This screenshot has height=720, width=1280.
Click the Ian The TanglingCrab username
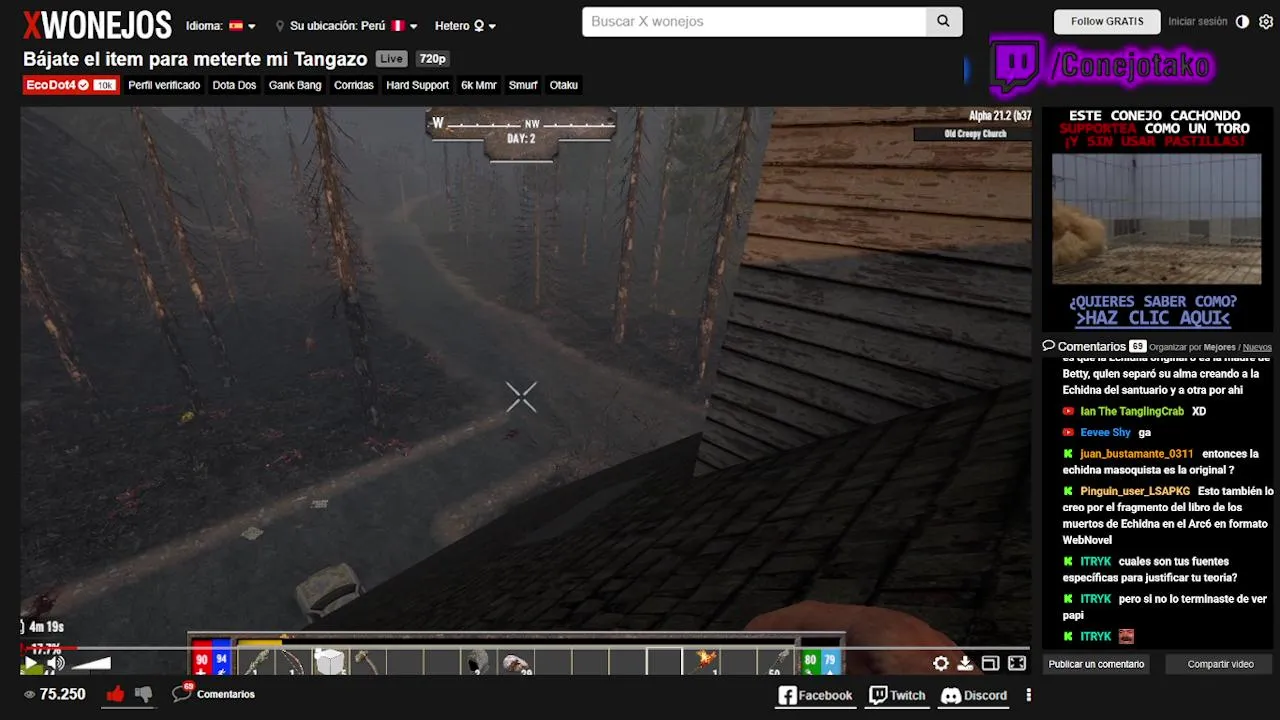pos(1132,411)
